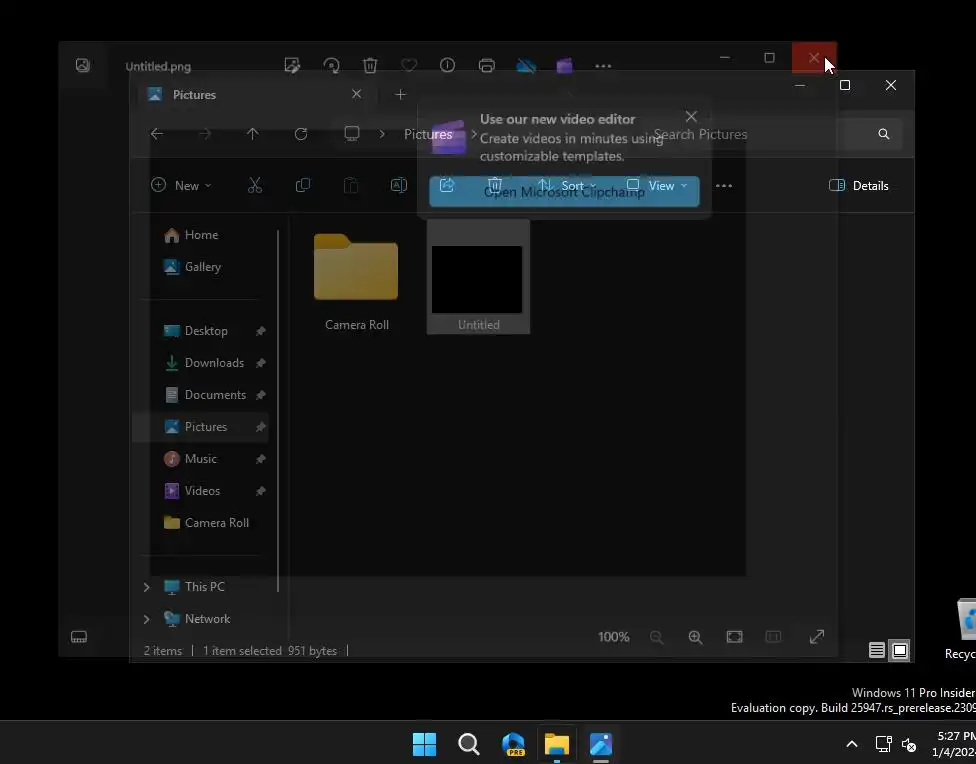
Task: Add a new Explorer tab
Action: click(x=400, y=95)
